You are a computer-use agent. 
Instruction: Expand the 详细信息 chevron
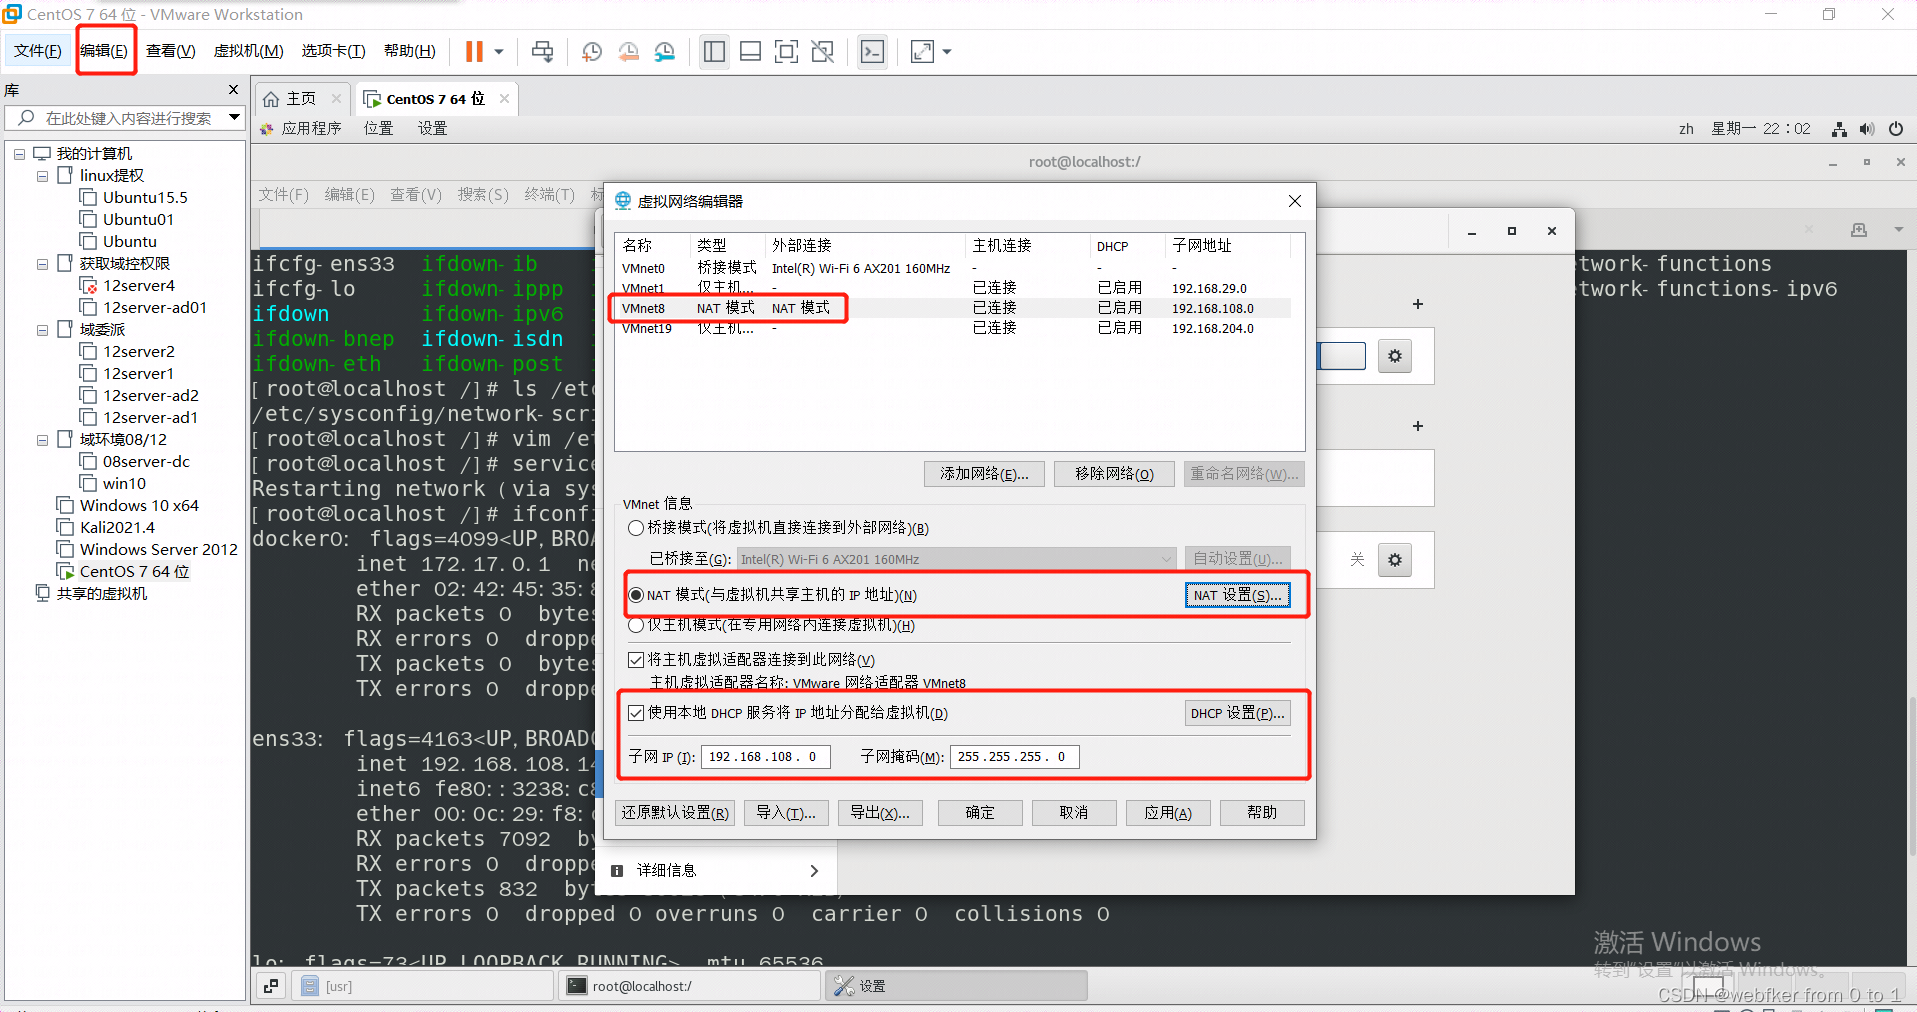pyautogui.click(x=814, y=871)
